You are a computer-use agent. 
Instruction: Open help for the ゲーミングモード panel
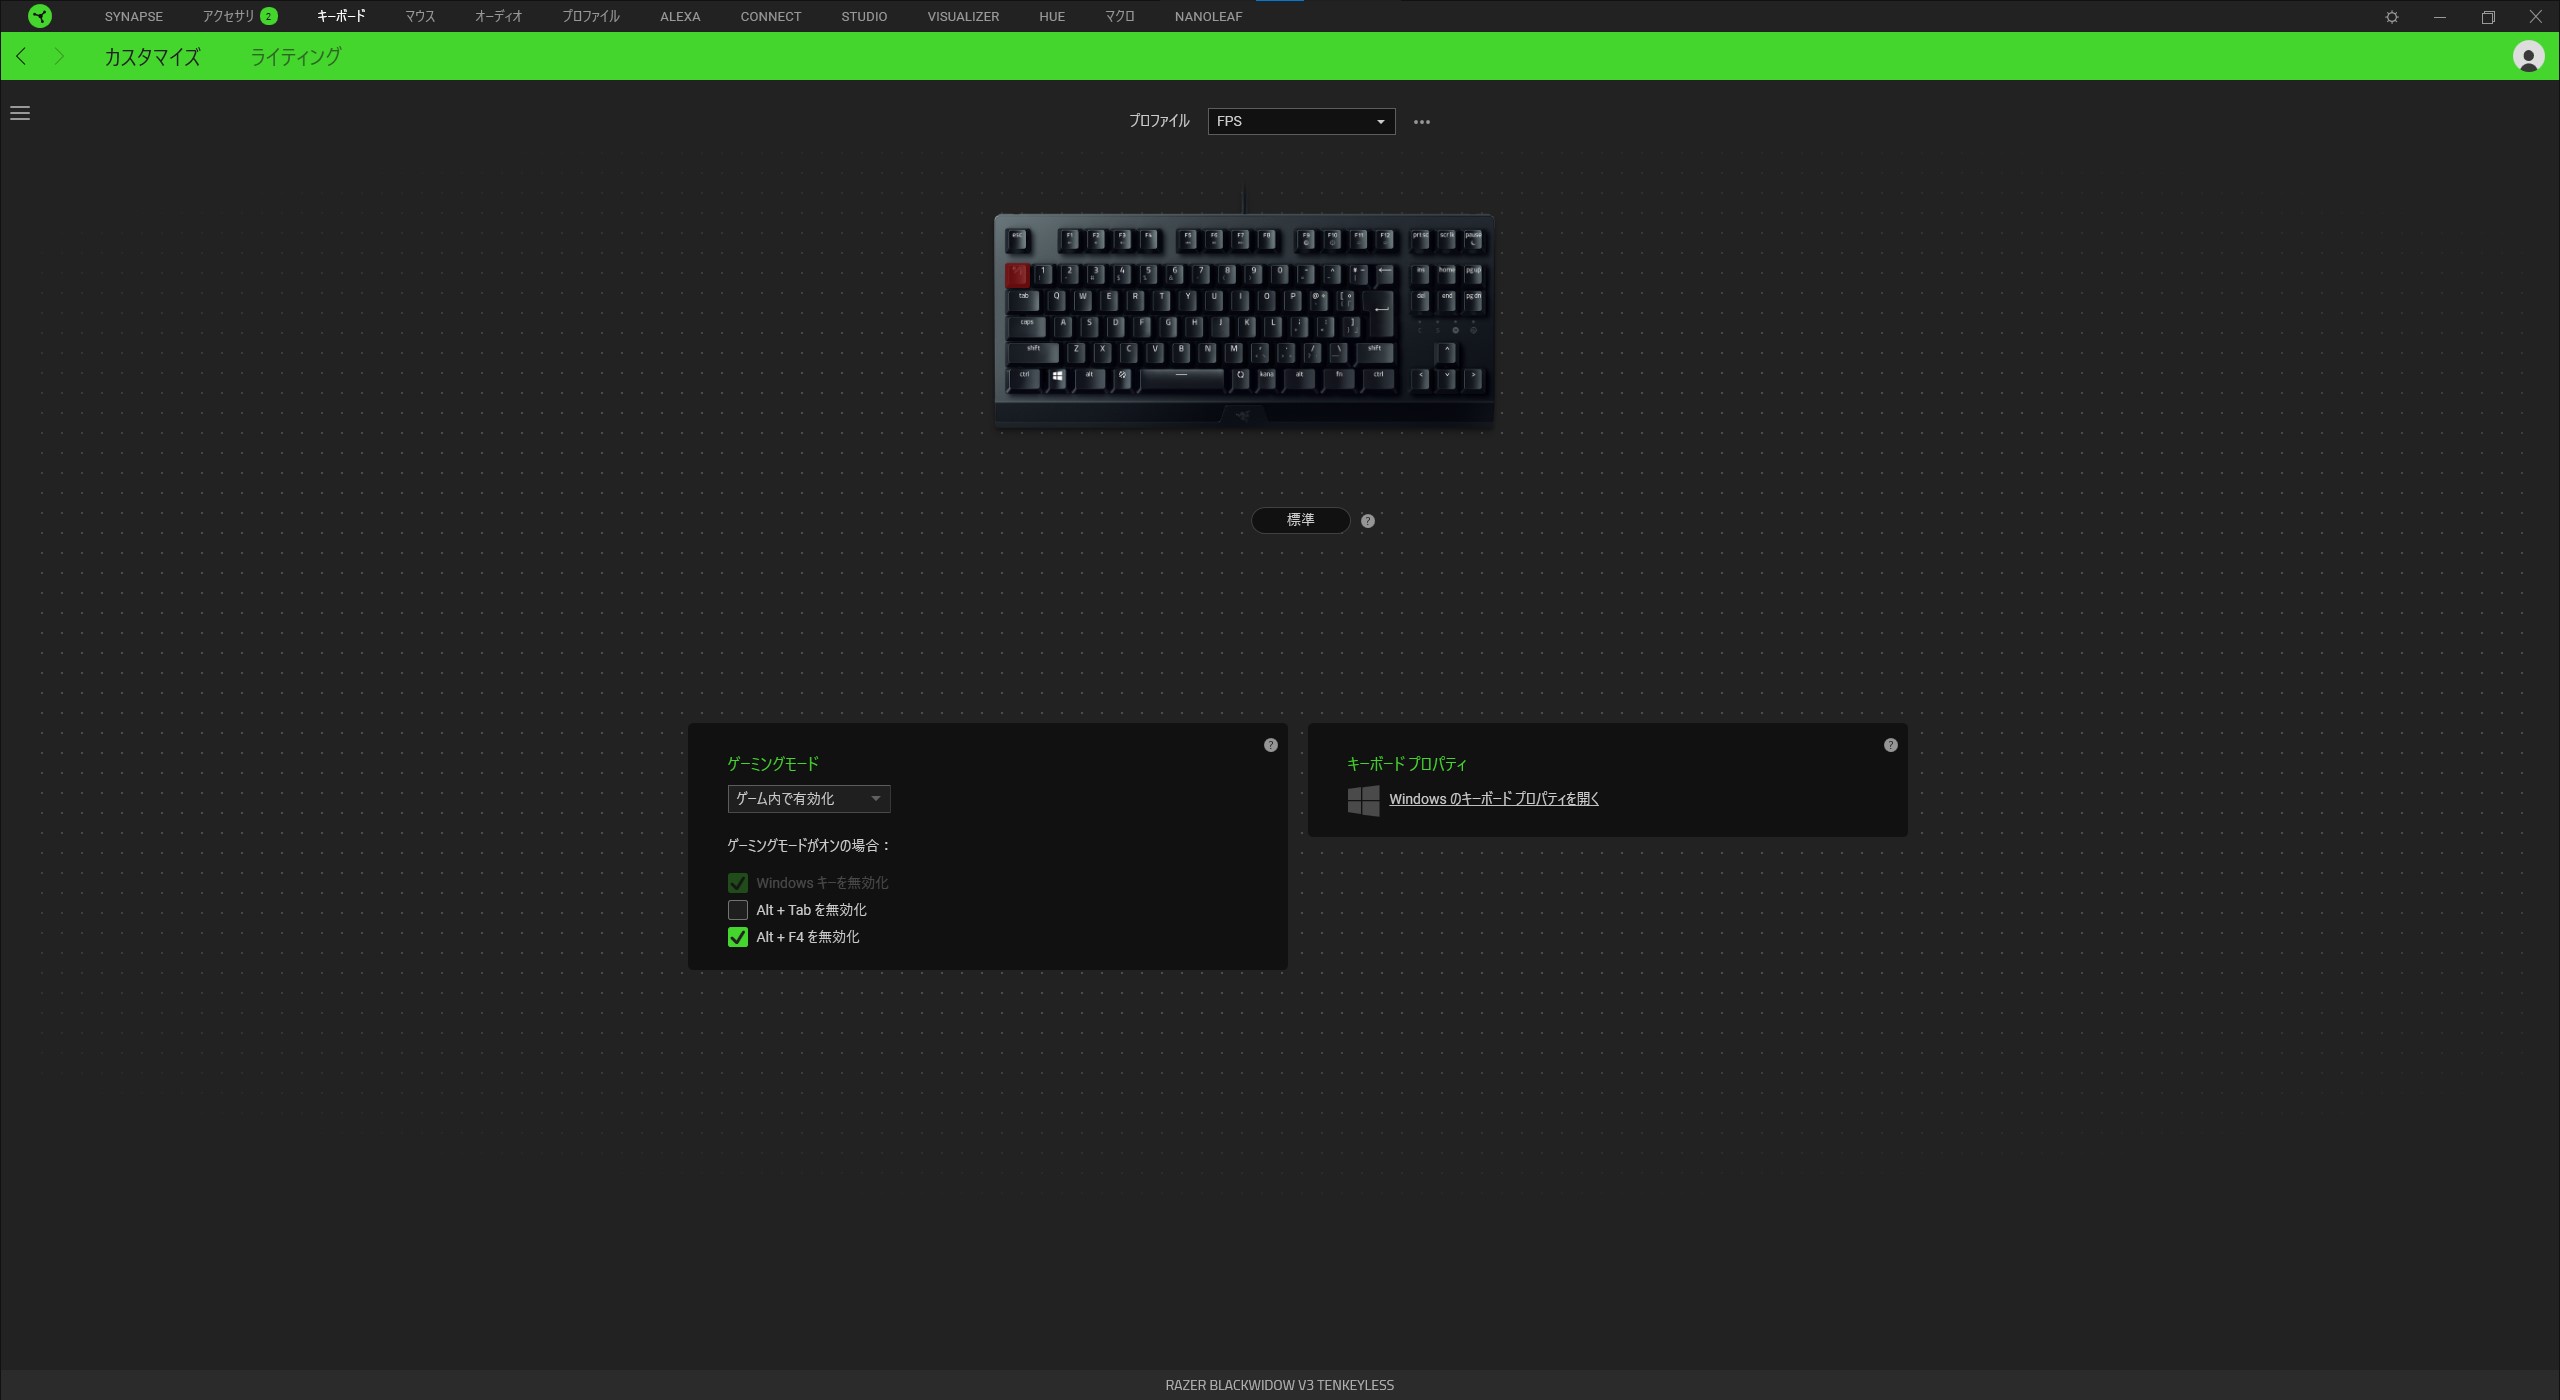point(1271,745)
